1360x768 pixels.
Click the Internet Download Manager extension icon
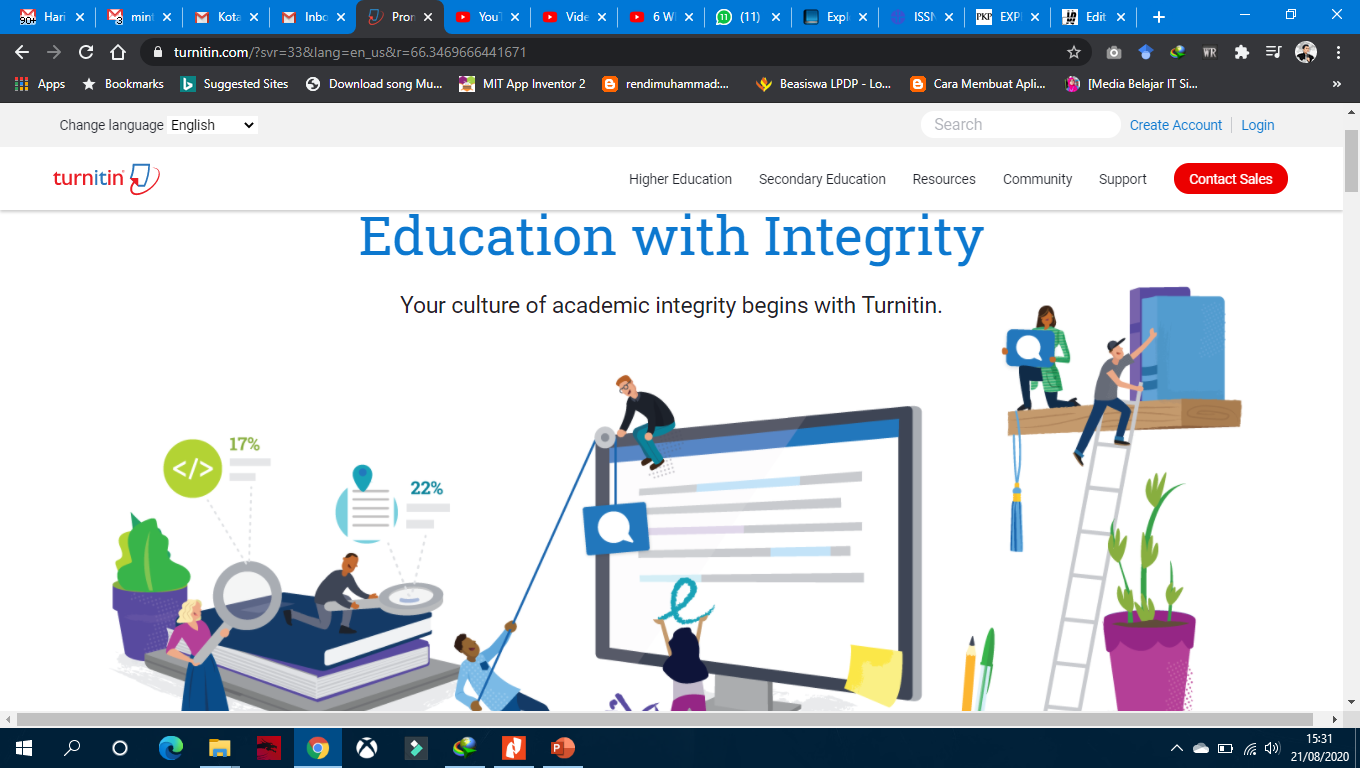(x=1178, y=52)
